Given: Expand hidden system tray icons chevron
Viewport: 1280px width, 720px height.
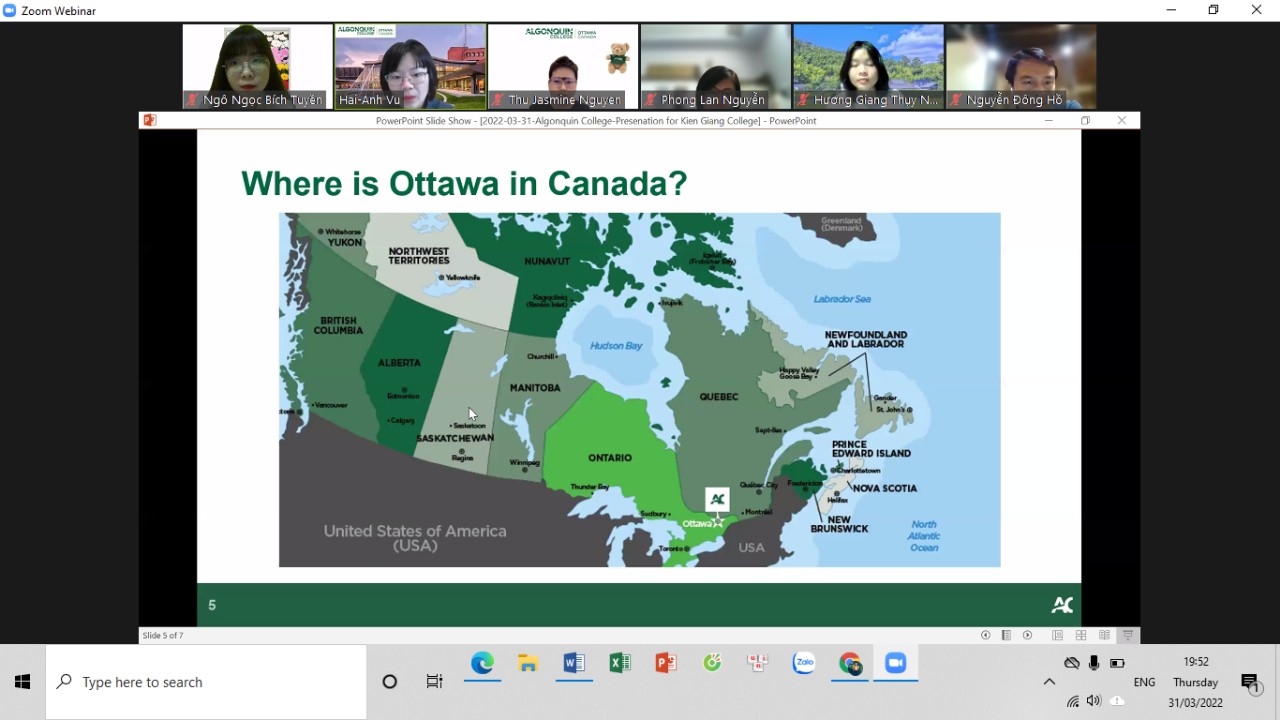Looking at the screenshot, I should [1049, 682].
